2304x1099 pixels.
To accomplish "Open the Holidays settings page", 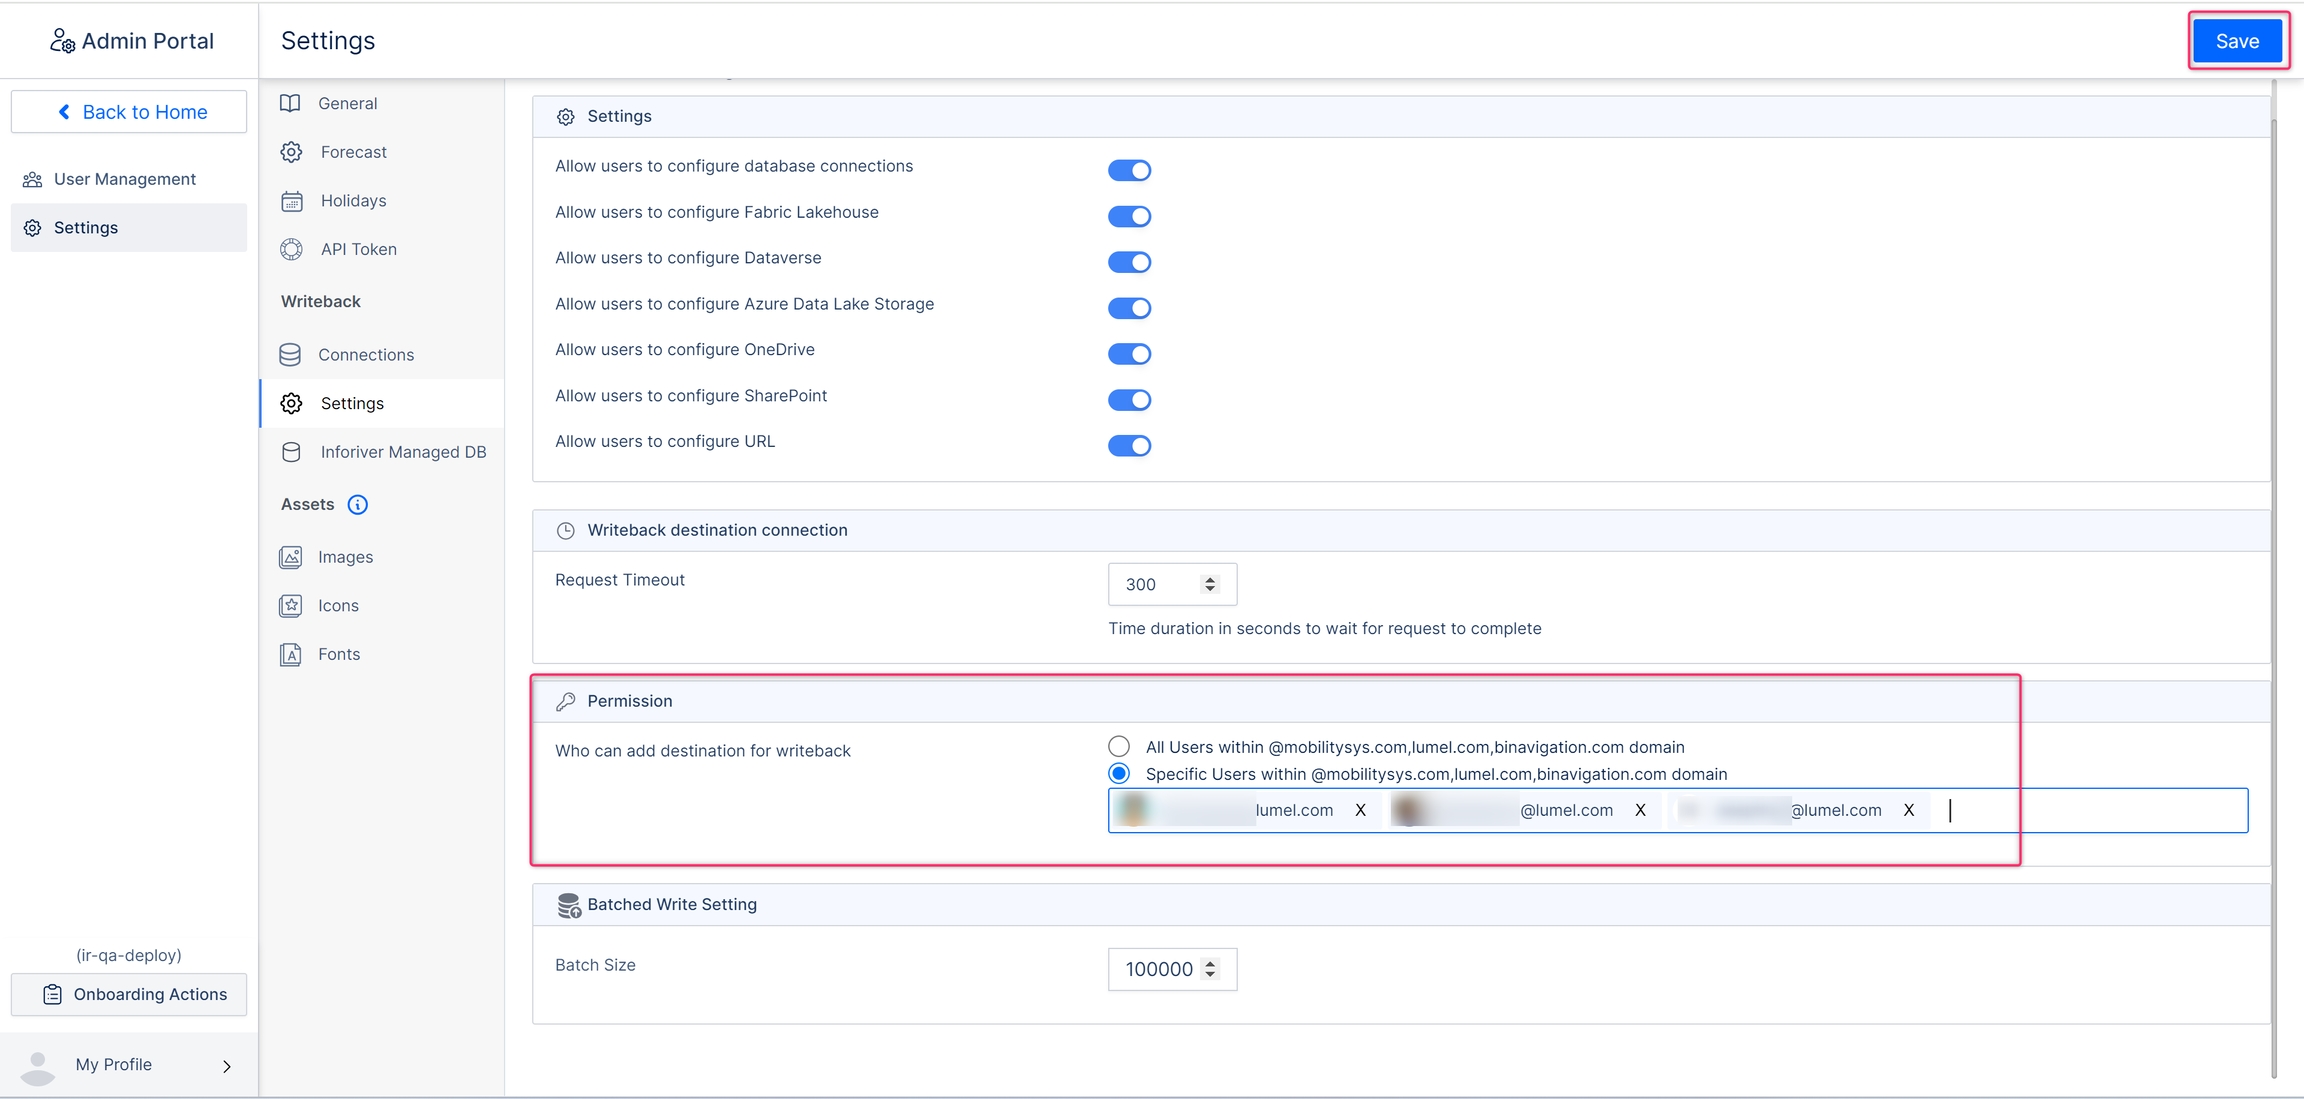I will coord(353,201).
